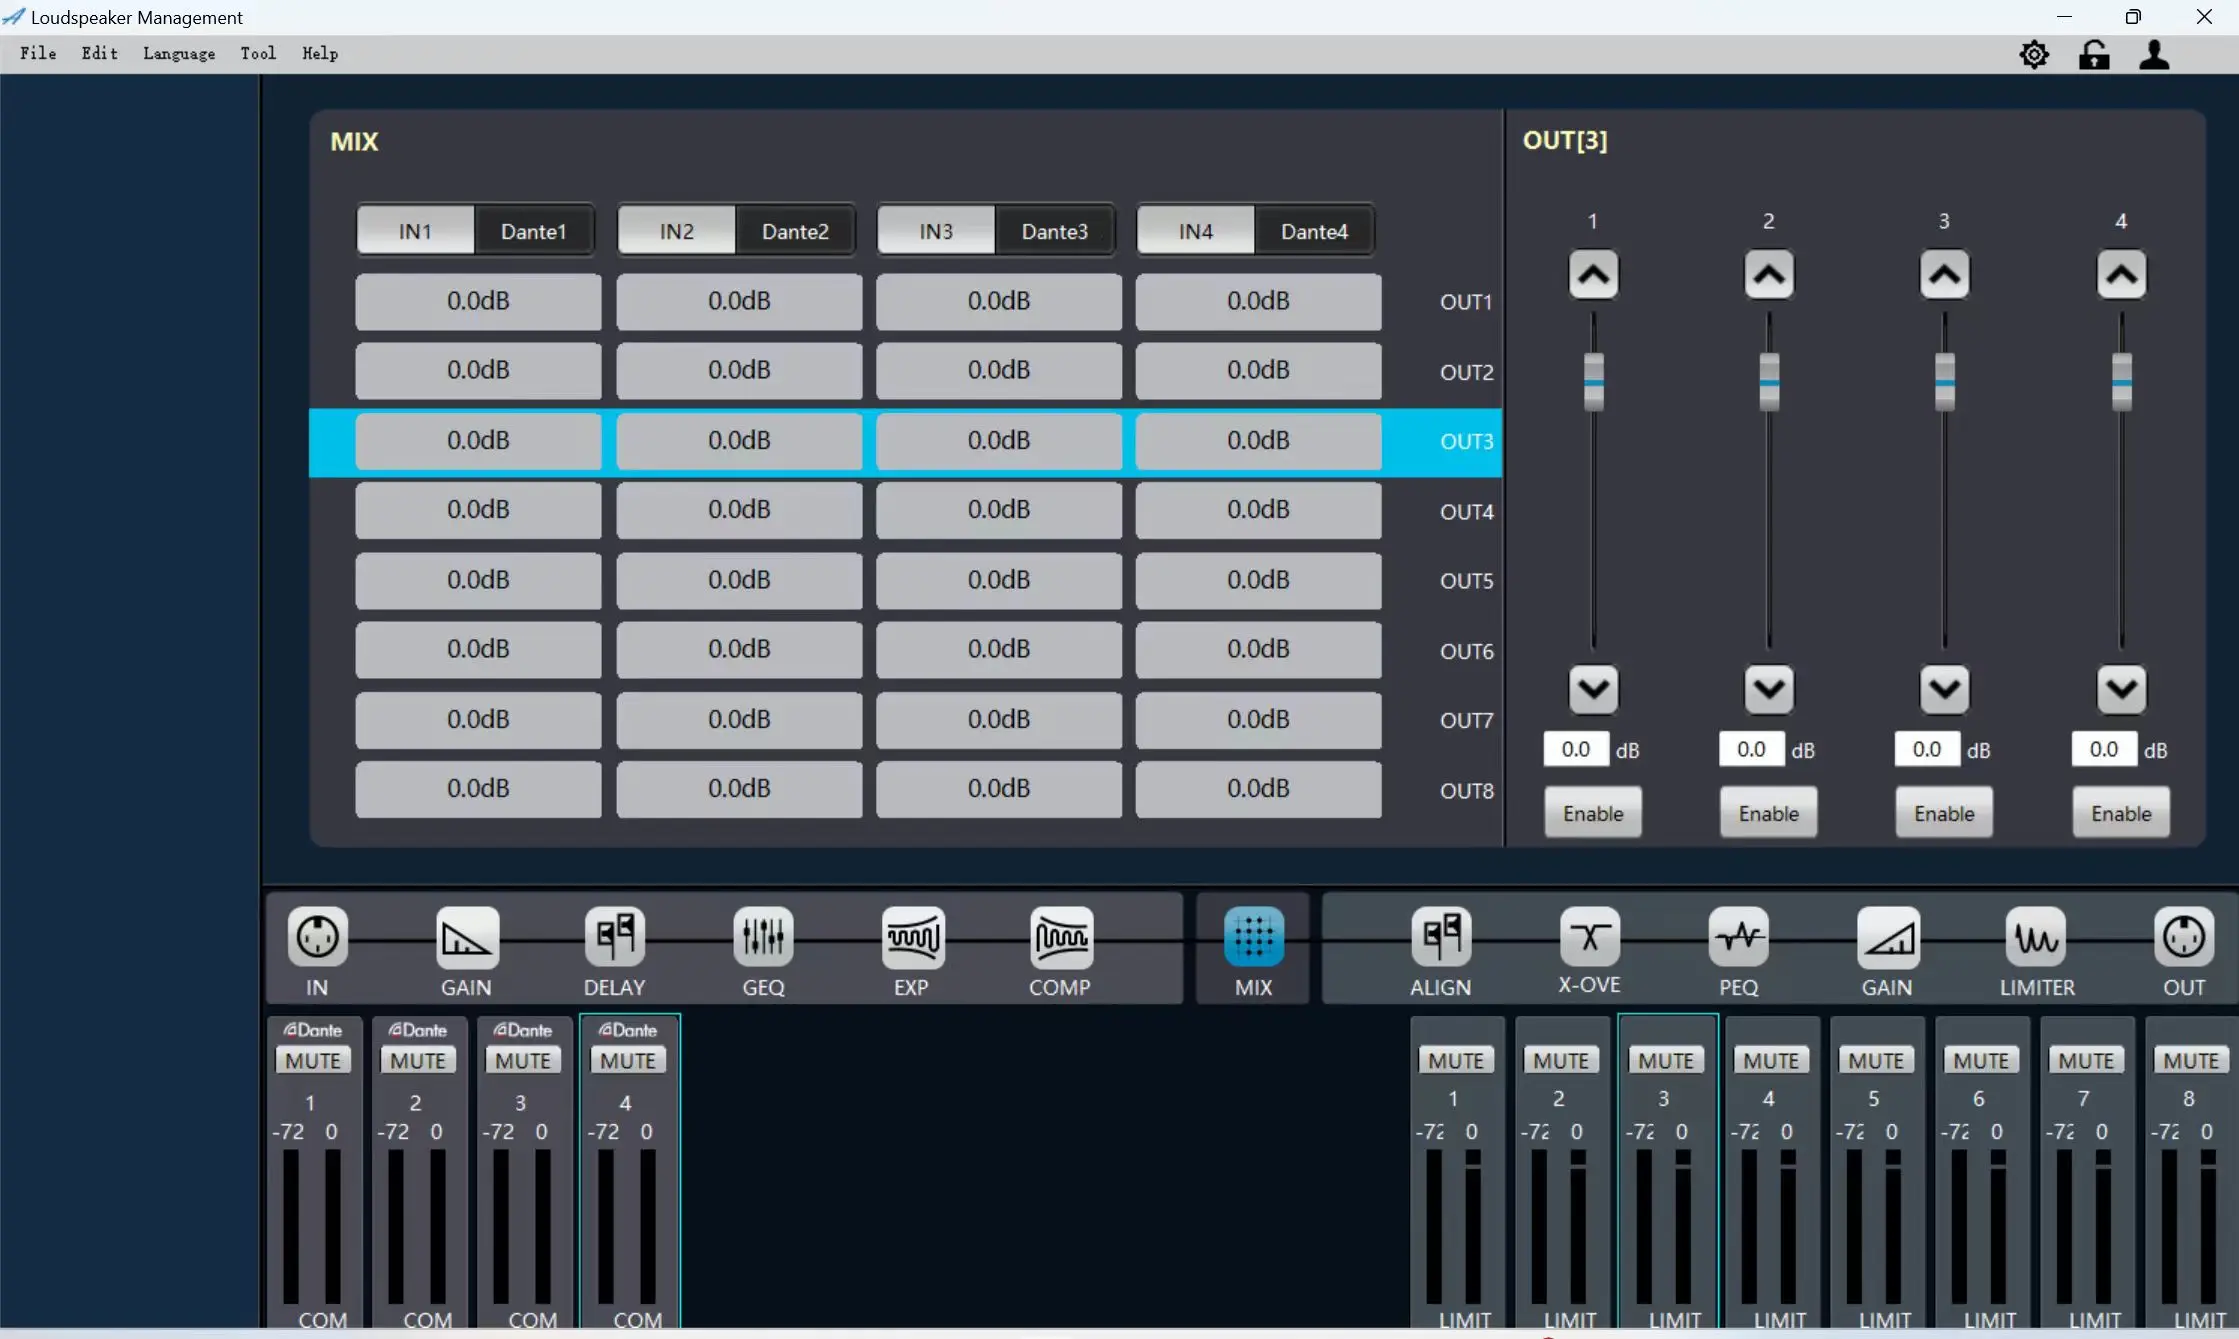Mute output channel 7
Viewport: 2239px width, 1339px height.
[2086, 1060]
